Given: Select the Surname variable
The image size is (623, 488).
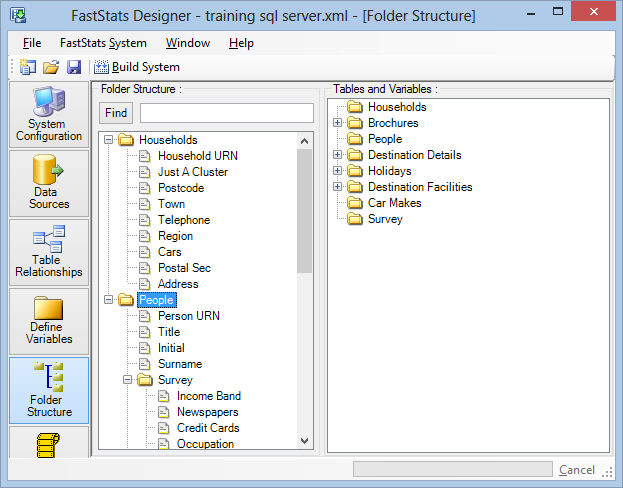Looking at the screenshot, I should coord(180,364).
